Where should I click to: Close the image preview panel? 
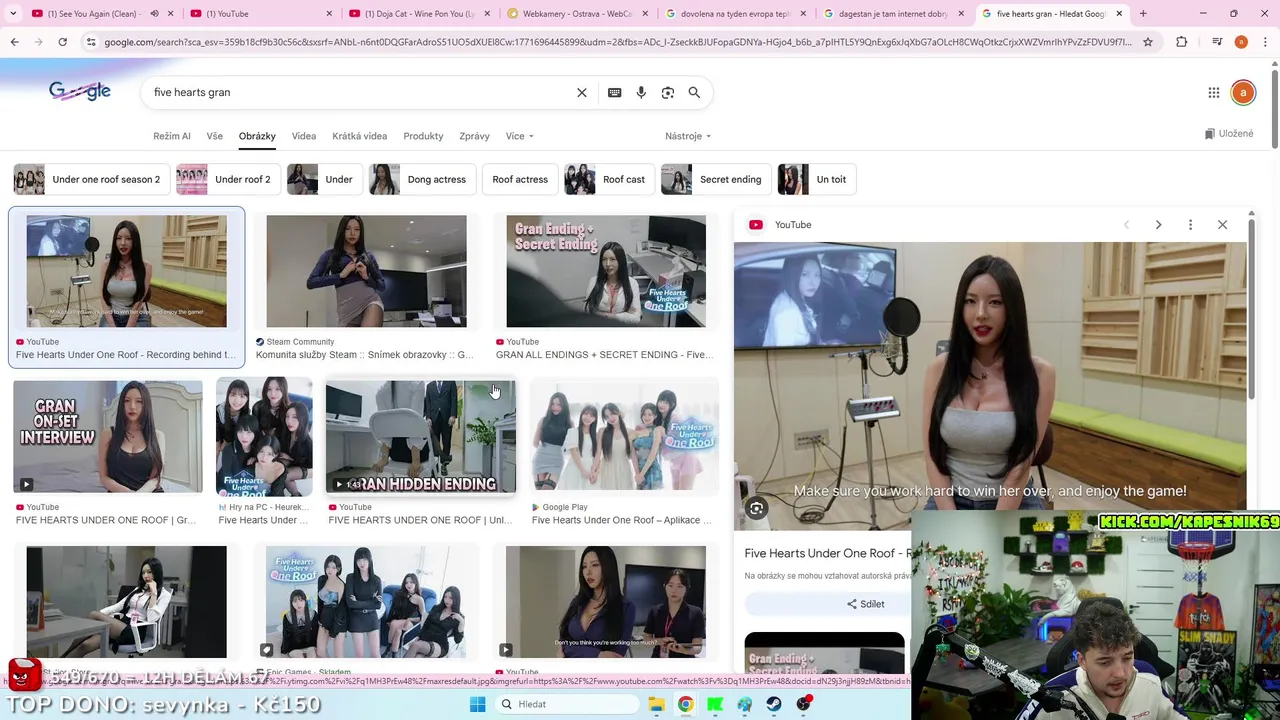(x=1222, y=225)
